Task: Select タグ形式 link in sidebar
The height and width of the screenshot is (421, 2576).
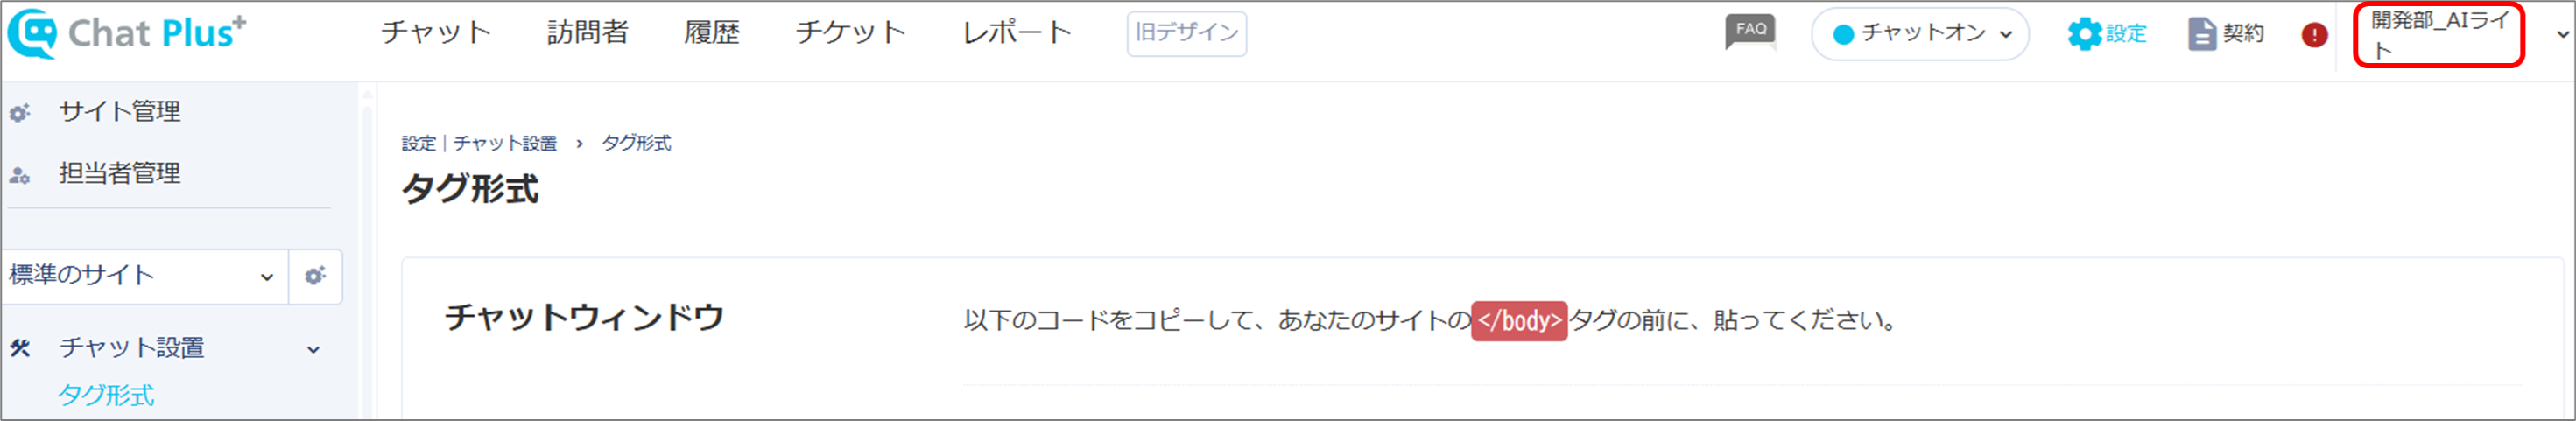Action: coord(106,395)
